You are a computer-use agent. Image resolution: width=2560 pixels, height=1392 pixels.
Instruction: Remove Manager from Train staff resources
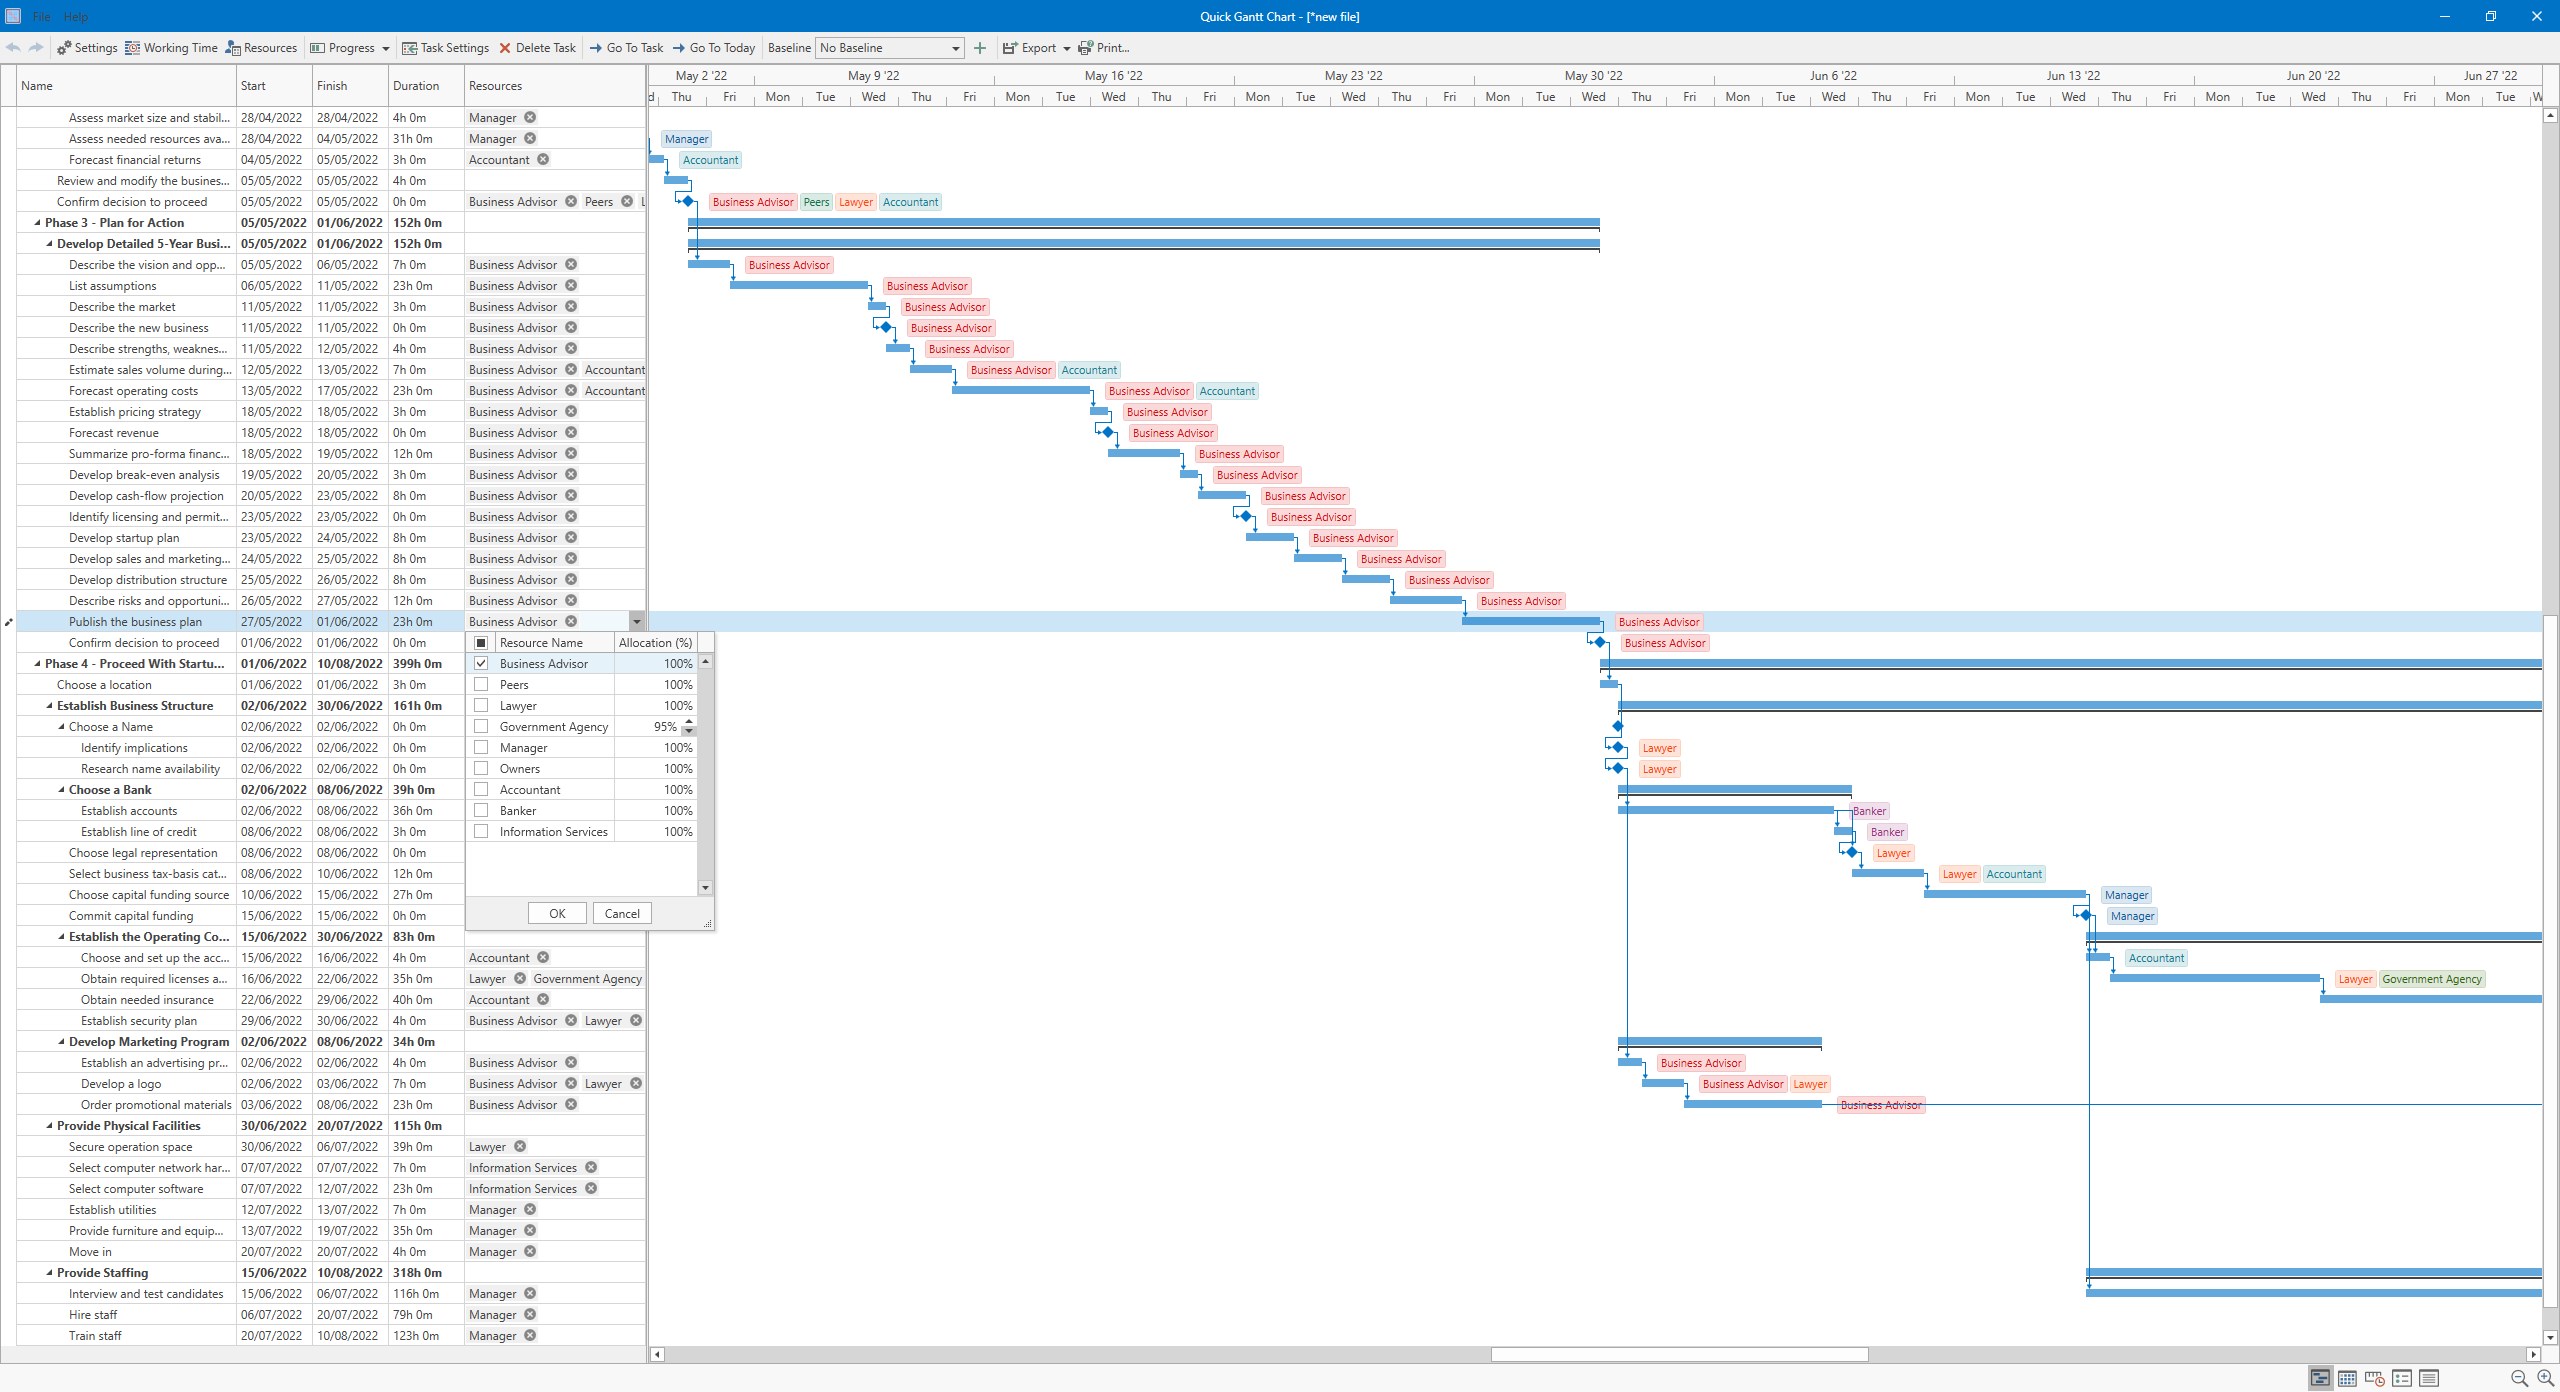coord(530,1336)
